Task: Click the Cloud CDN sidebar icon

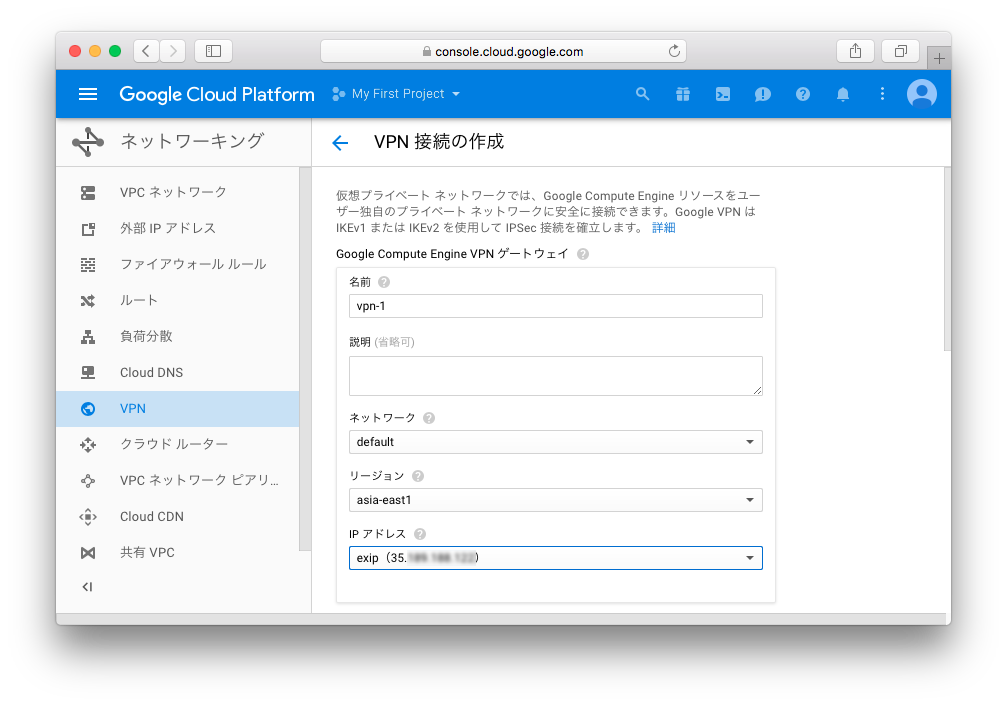Action: 88,517
